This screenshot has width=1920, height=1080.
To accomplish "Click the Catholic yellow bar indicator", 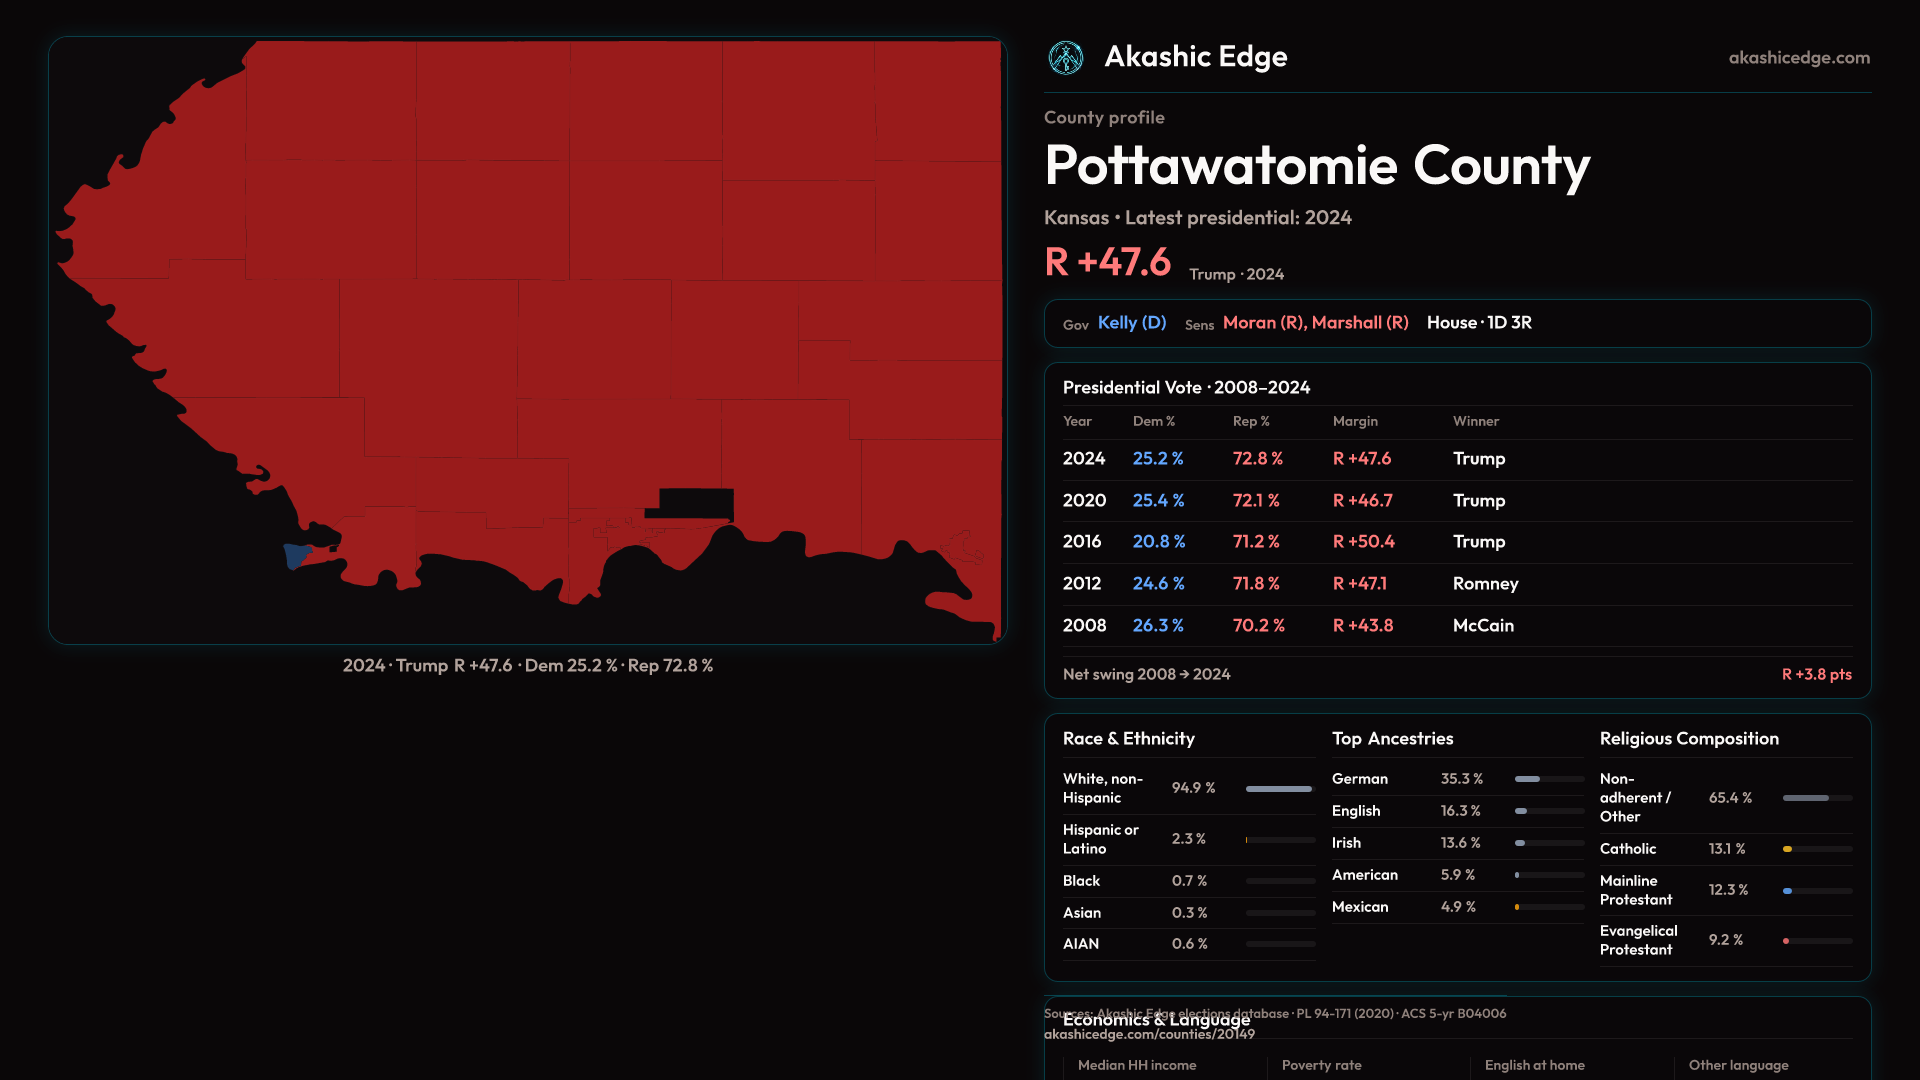I will 1788,849.
